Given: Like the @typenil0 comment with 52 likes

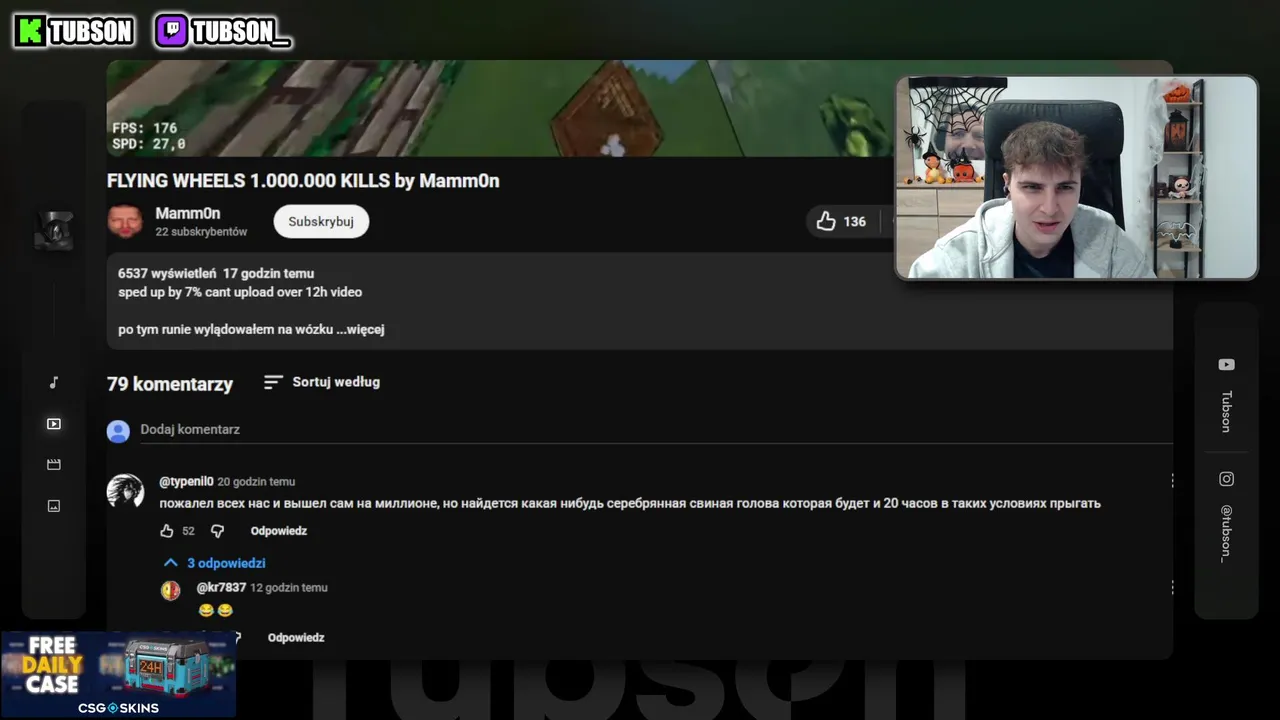Looking at the screenshot, I should click(x=167, y=531).
